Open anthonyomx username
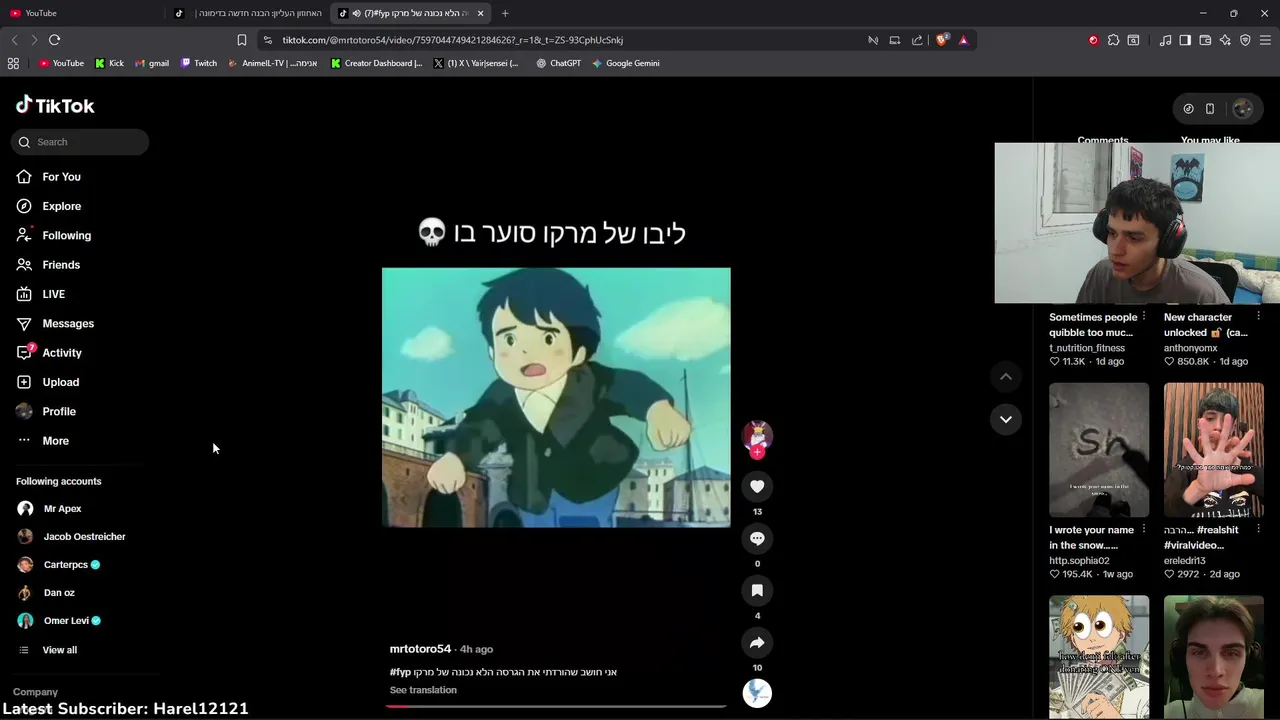The height and width of the screenshot is (720, 1280). tap(1191, 348)
